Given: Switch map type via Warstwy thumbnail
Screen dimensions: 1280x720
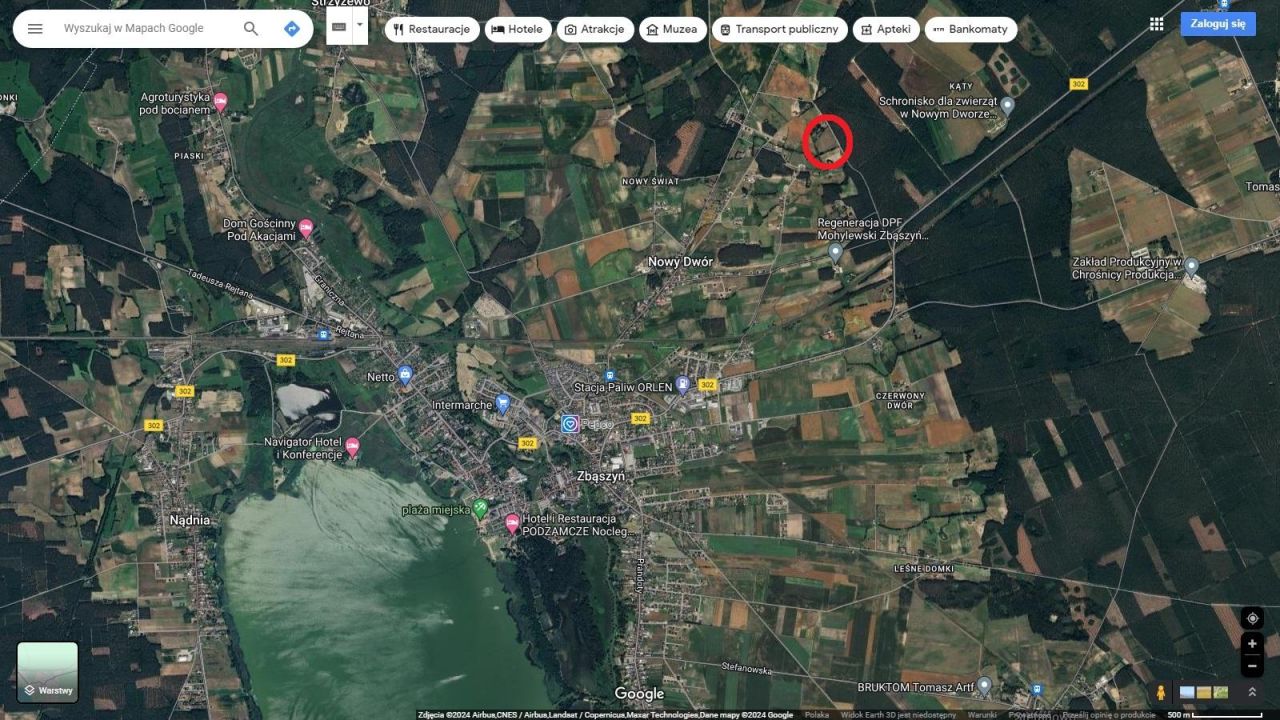Looking at the screenshot, I should (48, 672).
